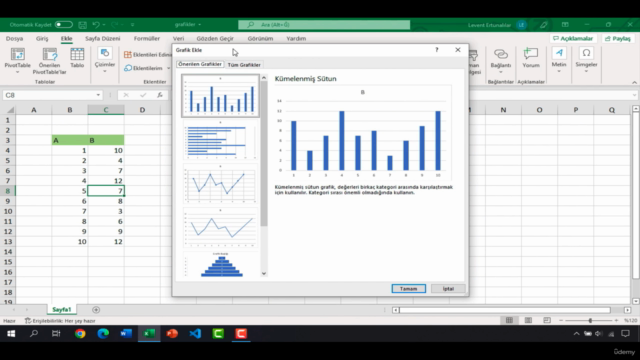Click Eklentileri Edinin icon
This screenshot has height=360, width=640.
click(x=128, y=54)
